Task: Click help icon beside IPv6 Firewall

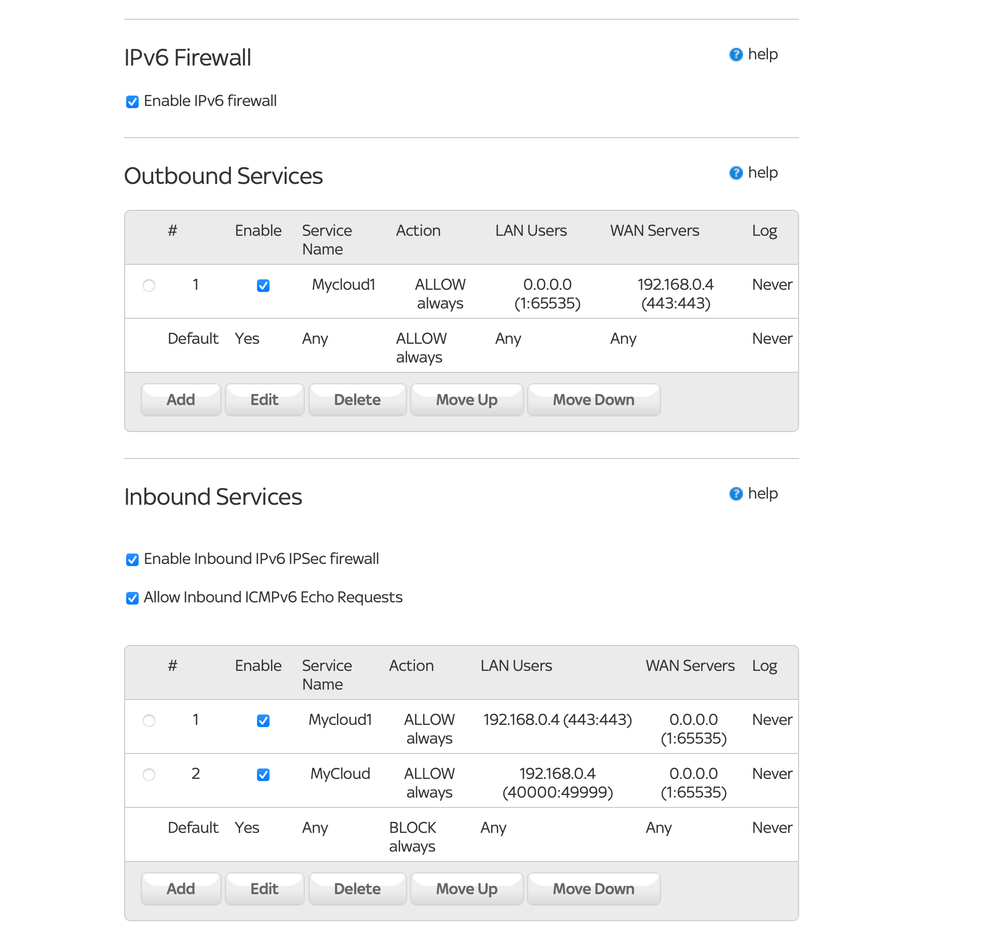Action: tap(736, 55)
